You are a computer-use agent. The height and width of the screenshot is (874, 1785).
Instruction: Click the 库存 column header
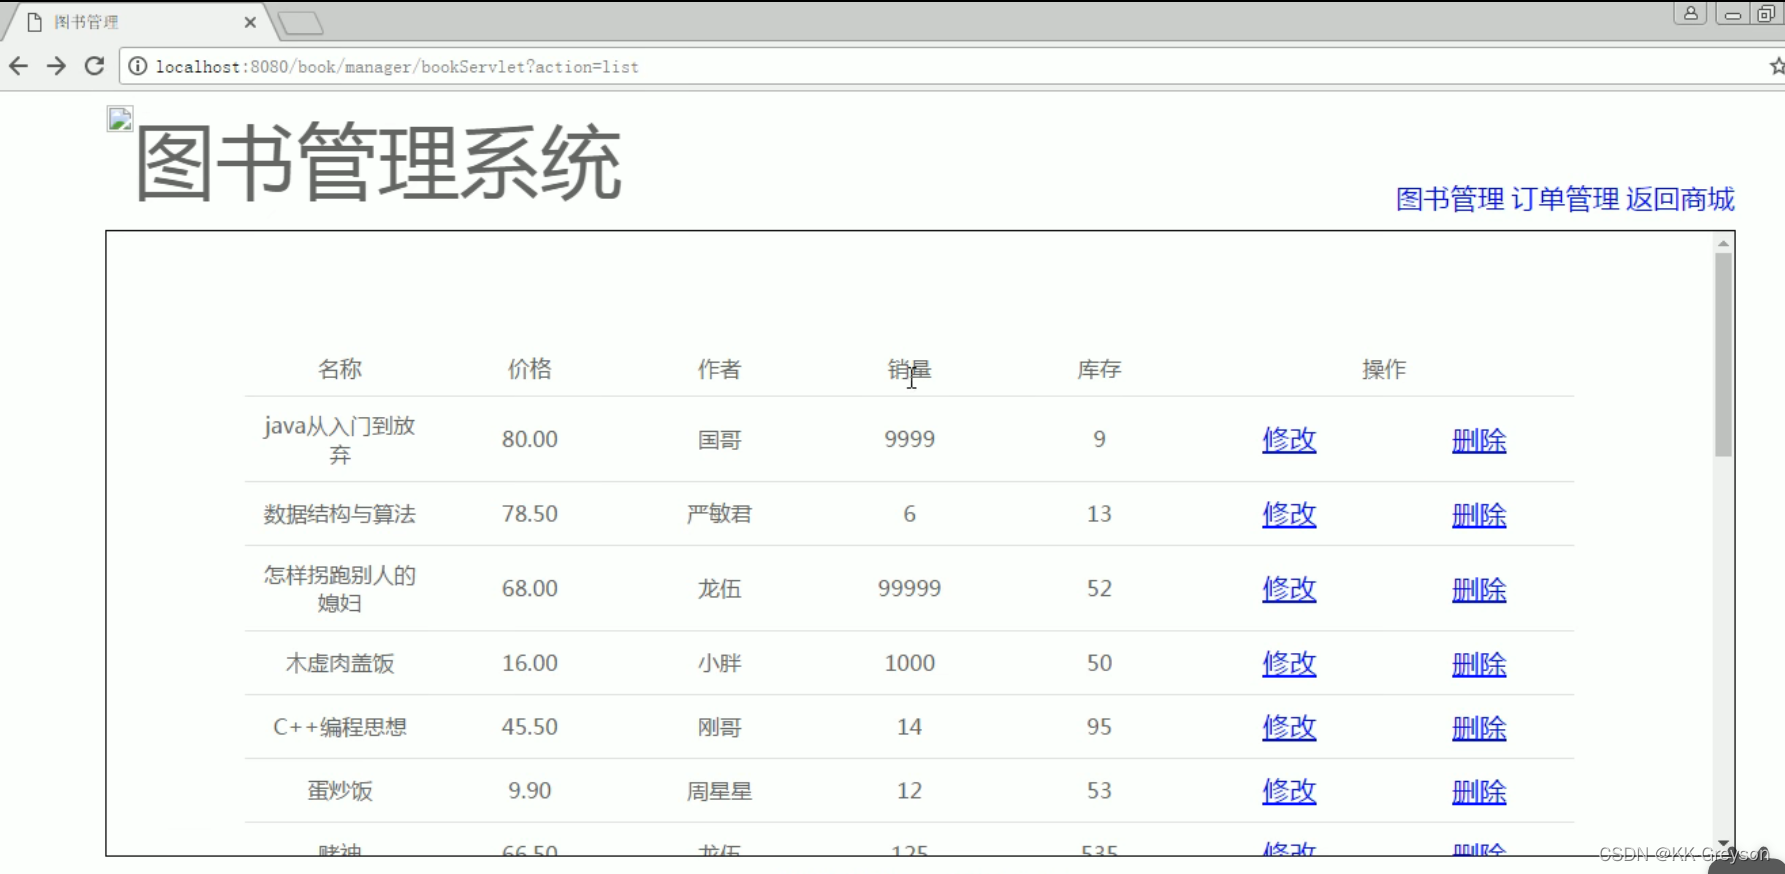point(1099,369)
